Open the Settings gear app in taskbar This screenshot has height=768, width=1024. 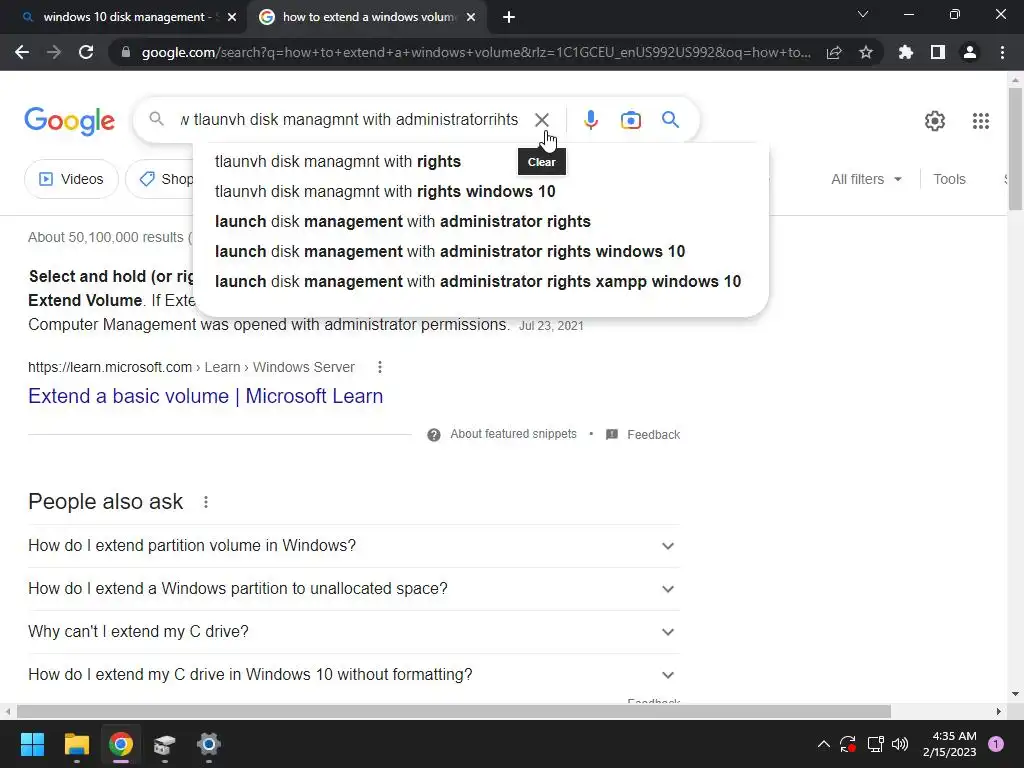pos(208,744)
